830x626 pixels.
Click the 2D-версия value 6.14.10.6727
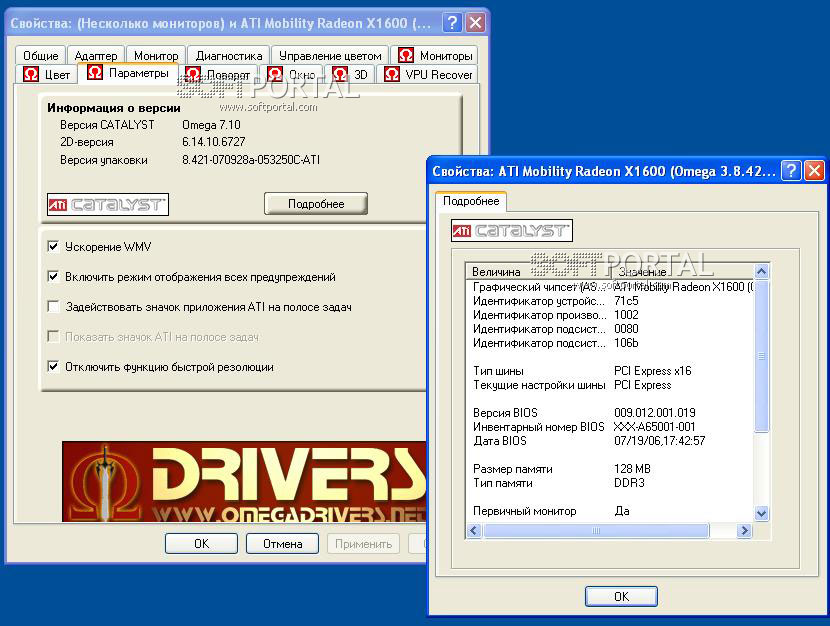click(213, 142)
